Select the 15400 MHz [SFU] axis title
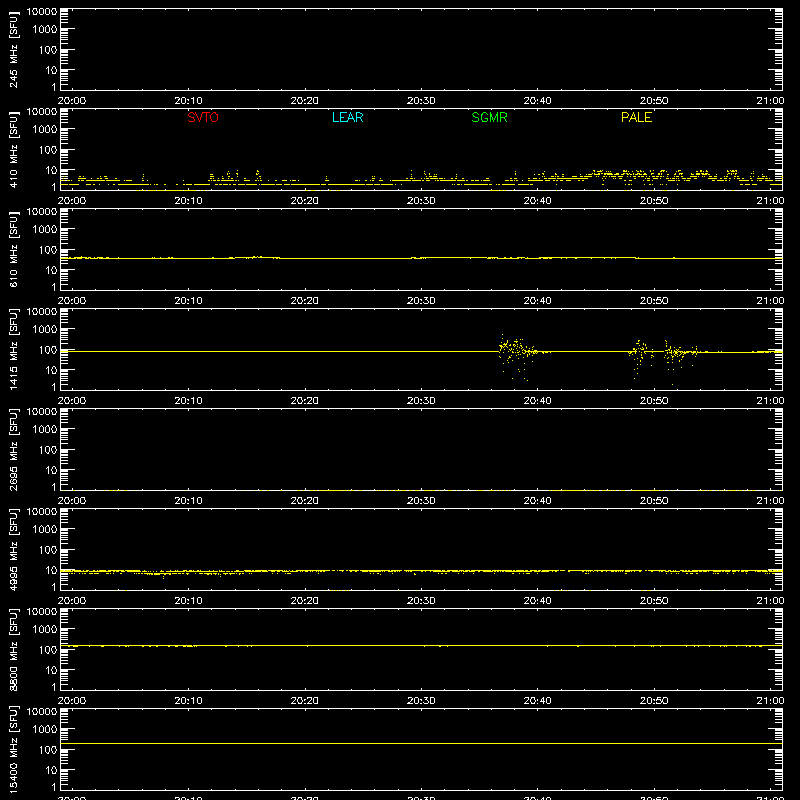The height and width of the screenshot is (800, 800). coord(13,749)
